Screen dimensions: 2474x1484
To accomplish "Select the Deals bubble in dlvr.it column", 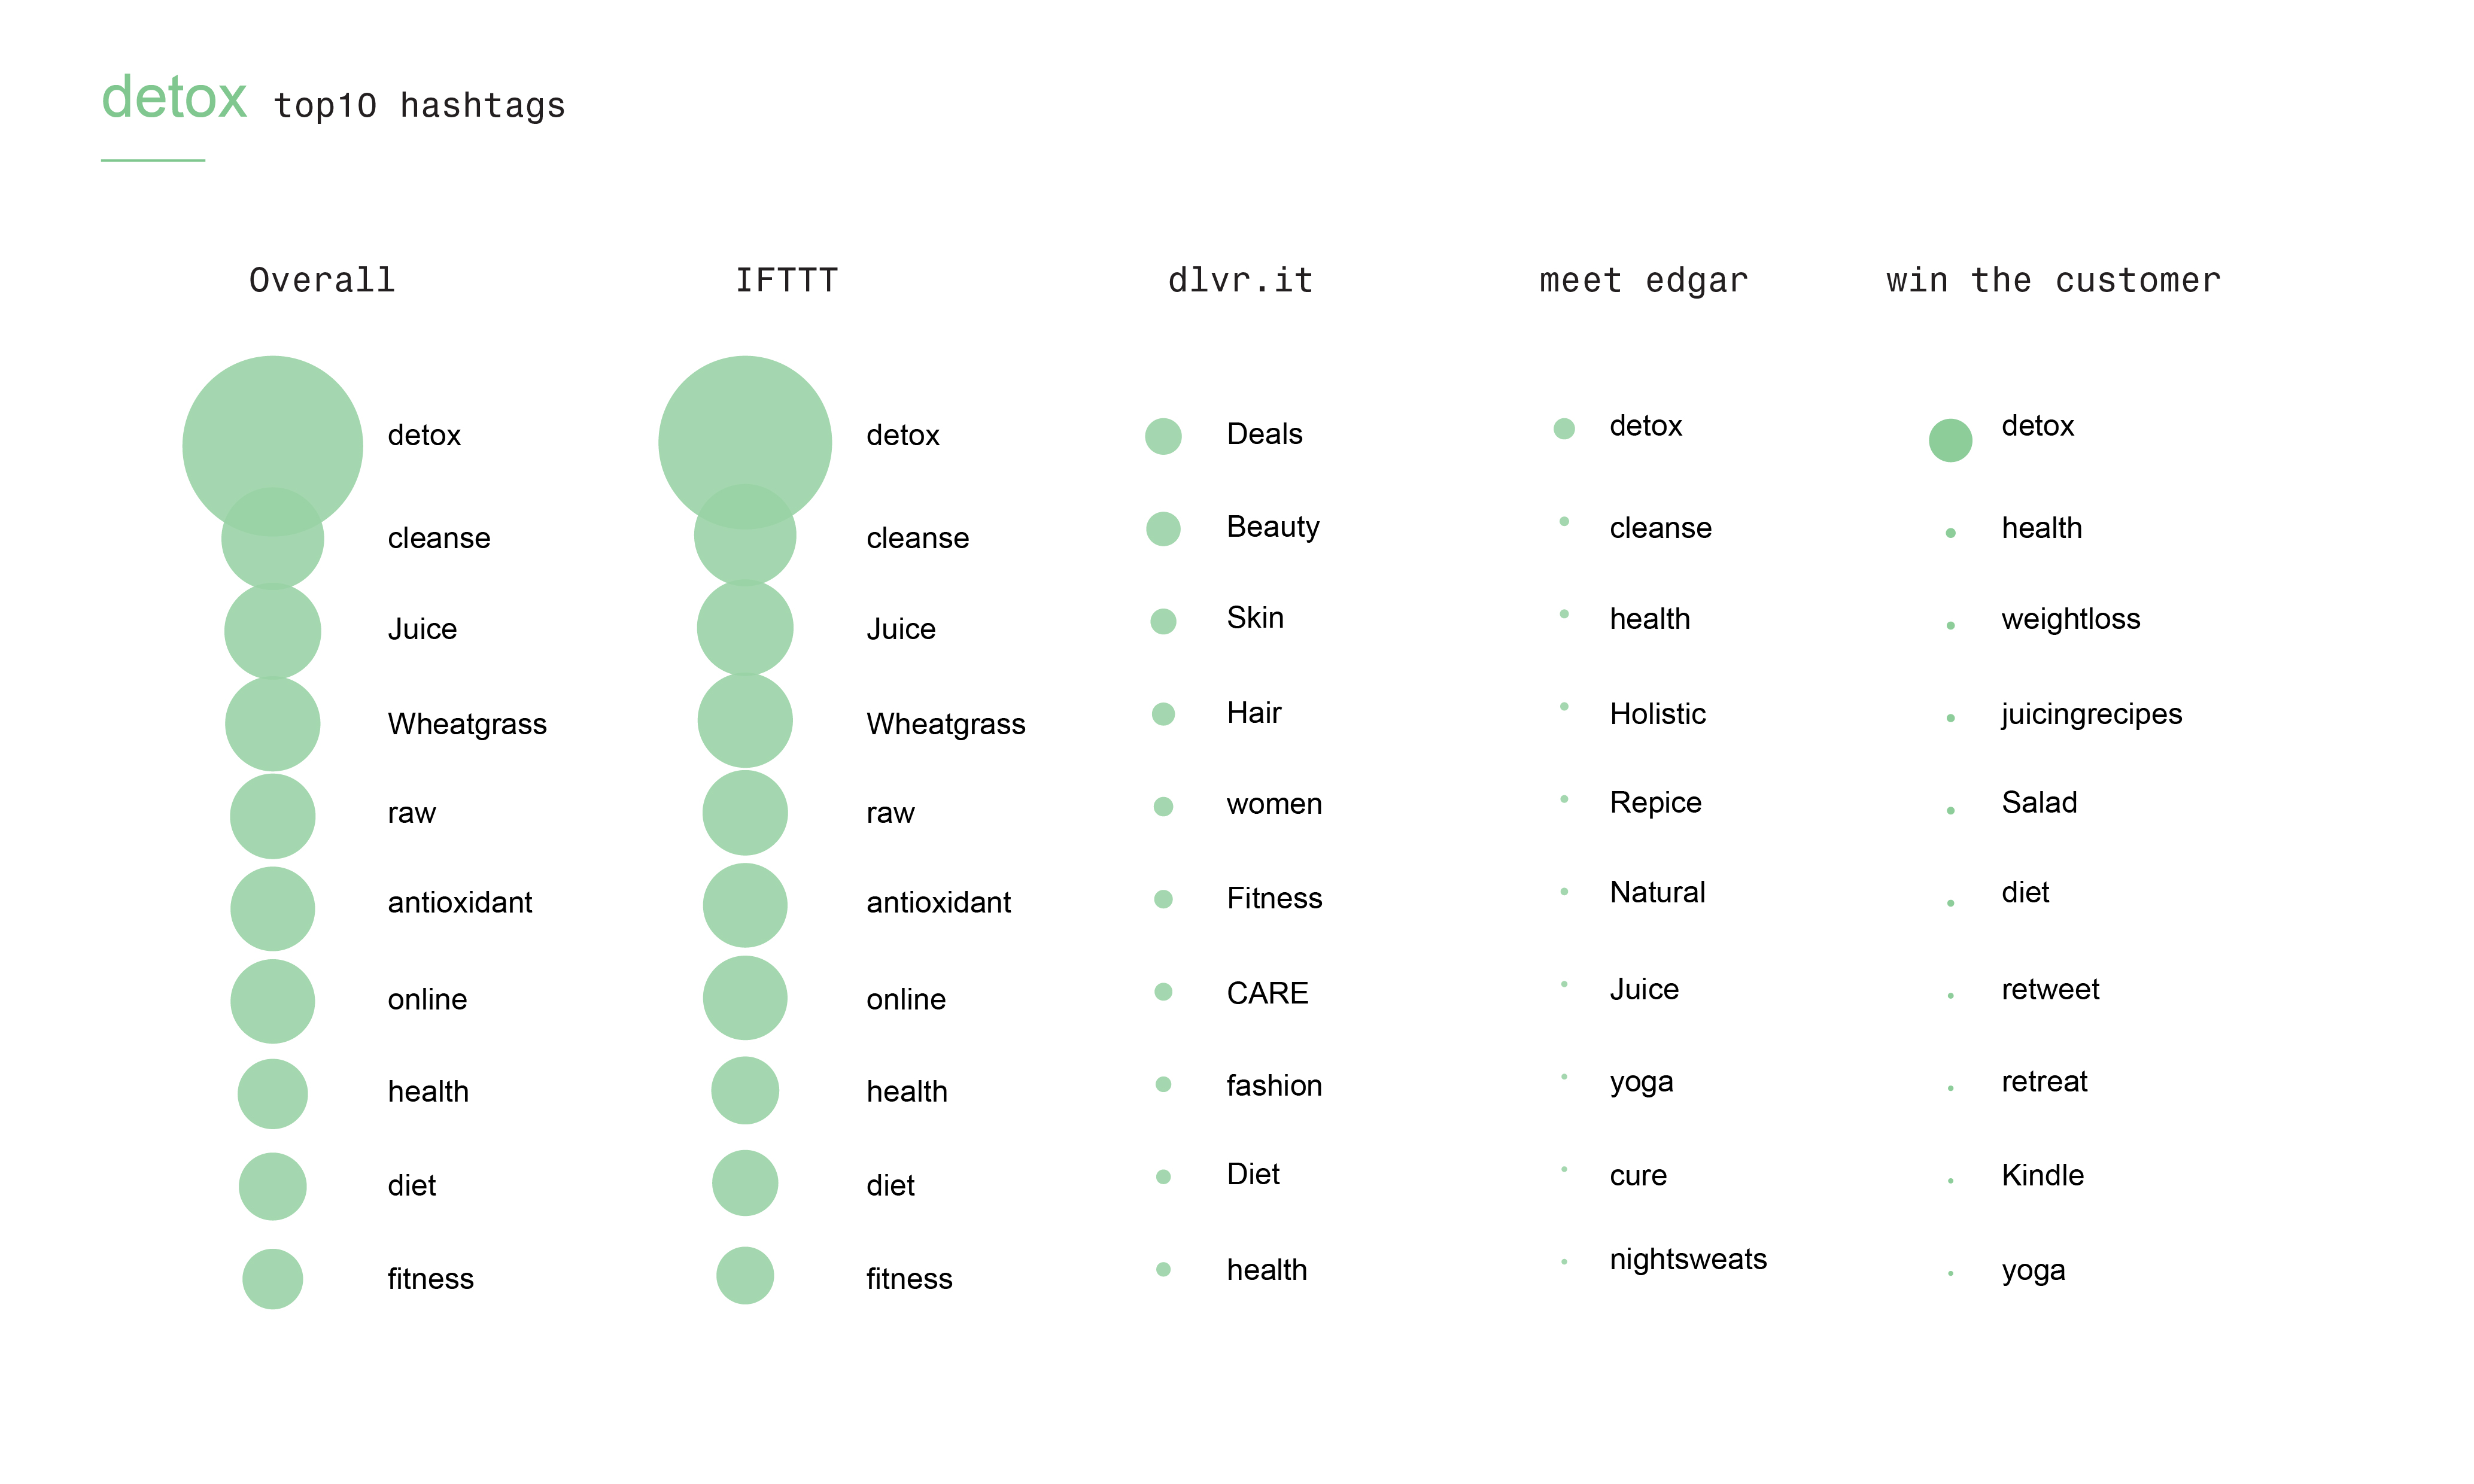I will (1163, 436).
